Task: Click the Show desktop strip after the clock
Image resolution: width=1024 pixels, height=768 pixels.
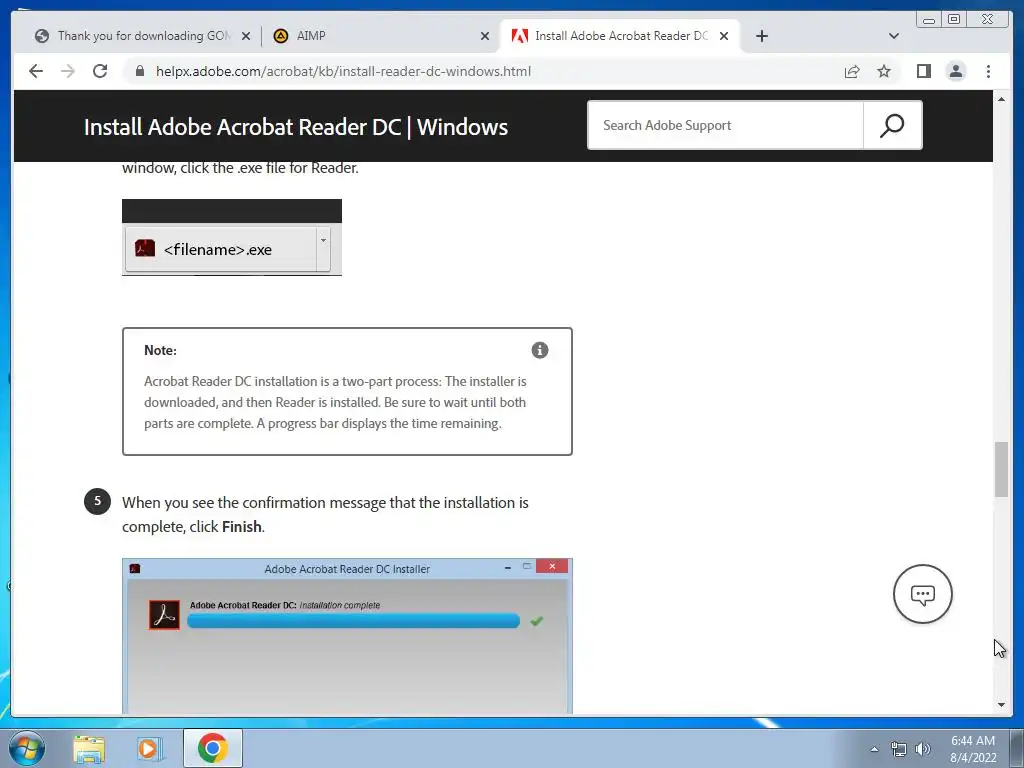Action: (x=1017, y=748)
